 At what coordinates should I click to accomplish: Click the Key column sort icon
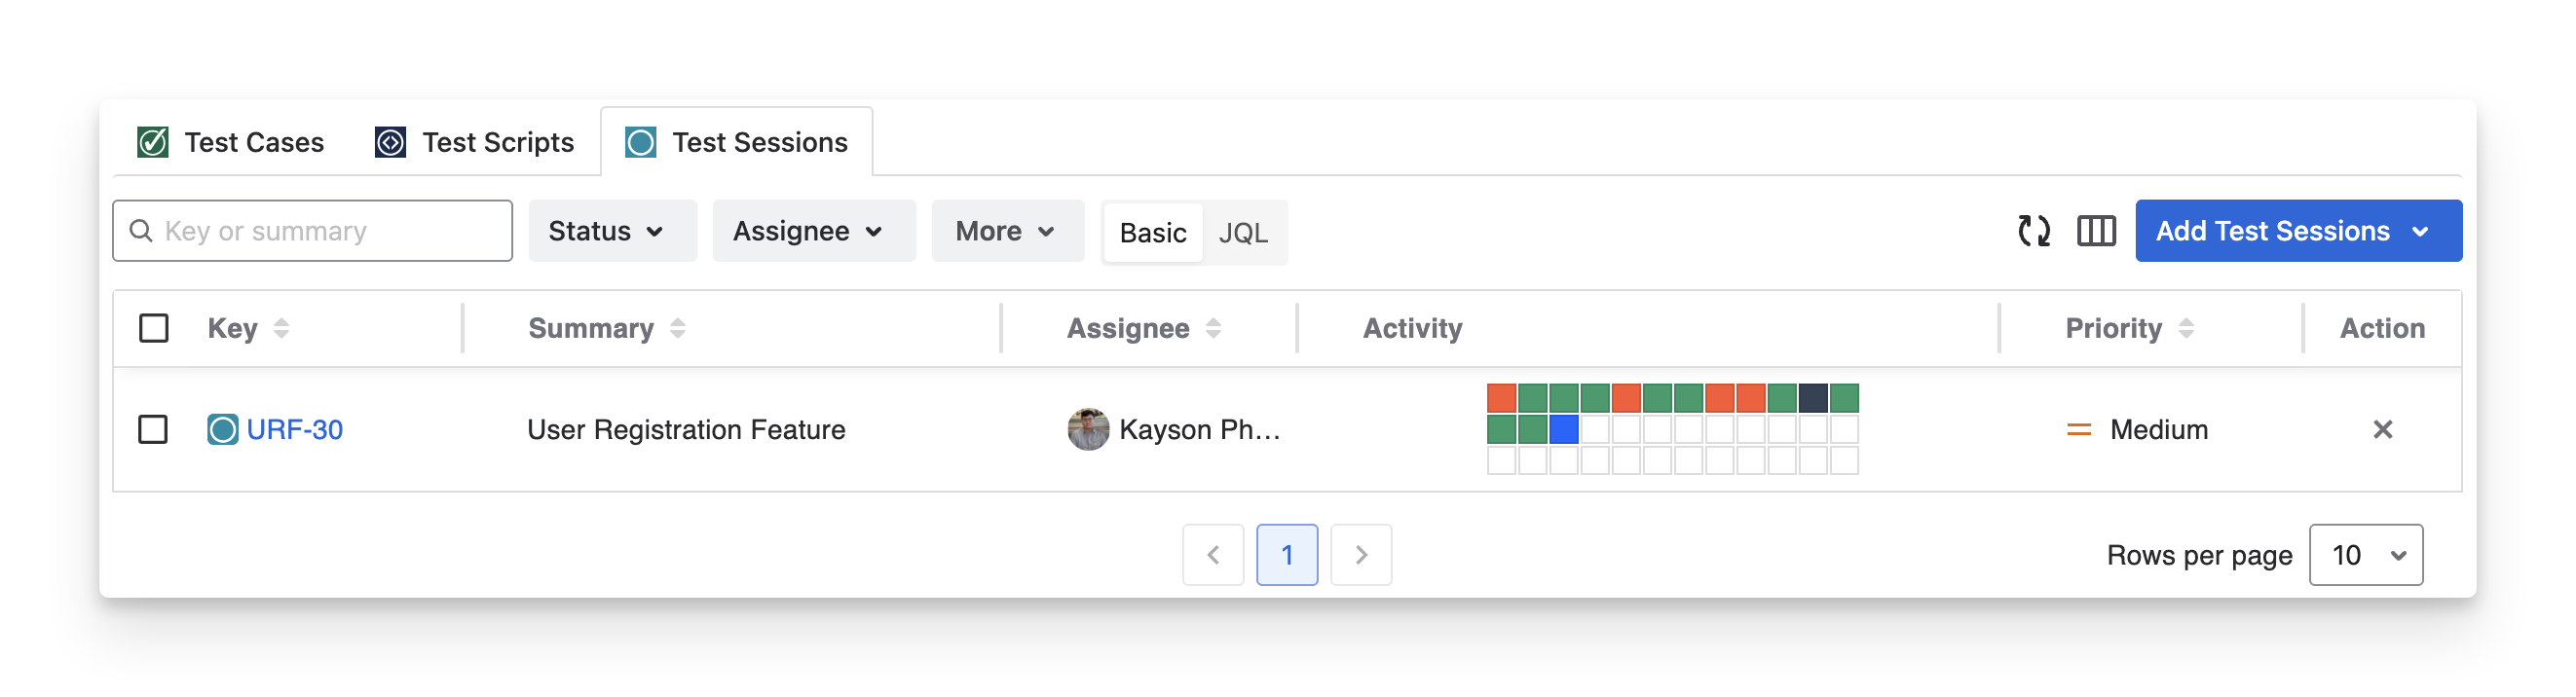tap(281, 328)
